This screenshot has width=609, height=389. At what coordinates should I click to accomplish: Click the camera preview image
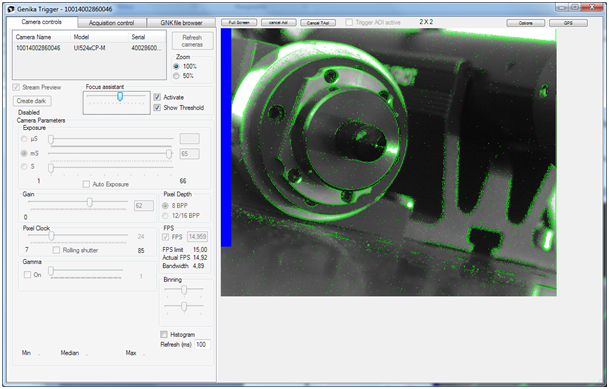coord(389,162)
